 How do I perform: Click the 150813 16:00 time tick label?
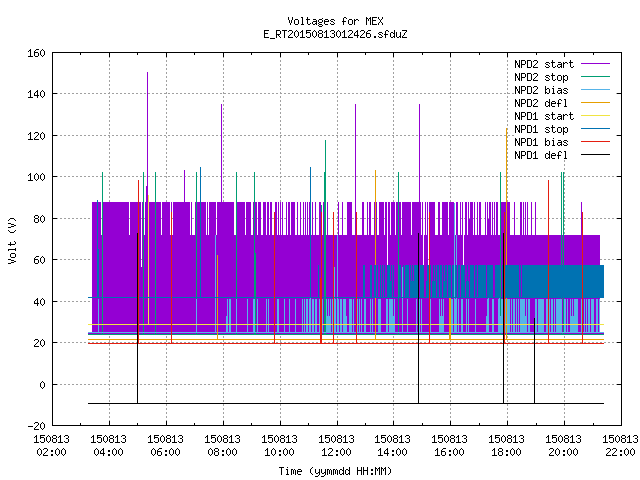pyautogui.click(x=449, y=445)
